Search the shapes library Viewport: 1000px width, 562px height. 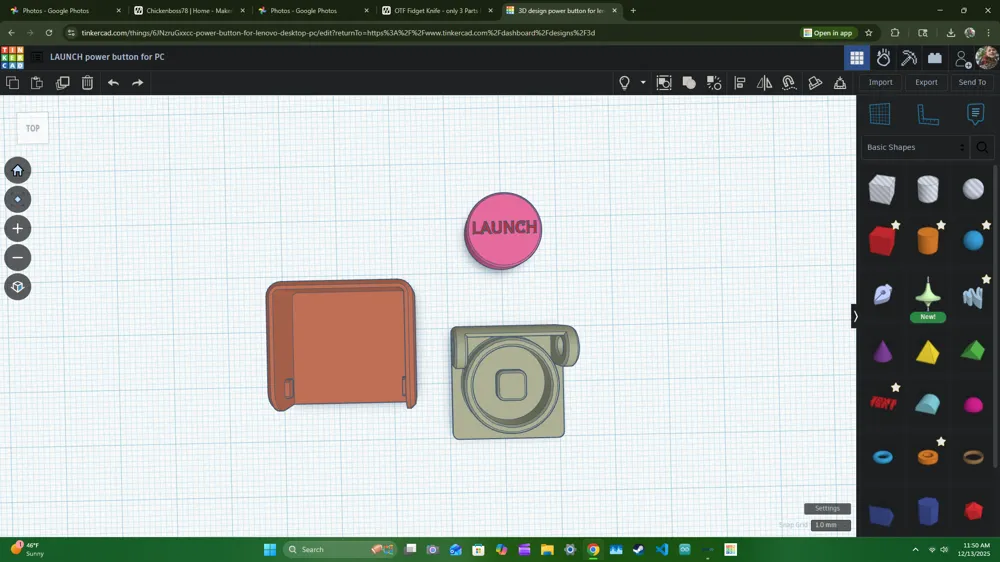(982, 147)
